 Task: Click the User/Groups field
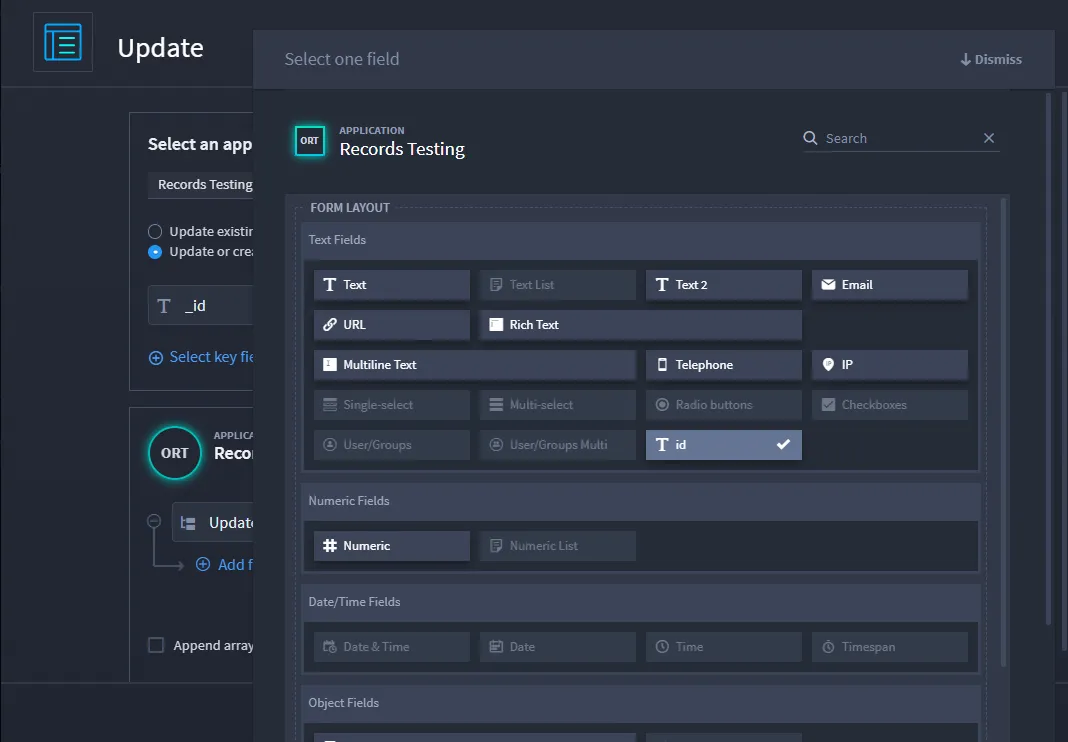[392, 445]
